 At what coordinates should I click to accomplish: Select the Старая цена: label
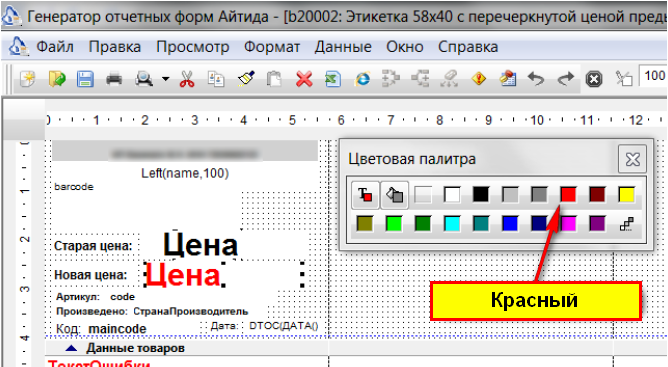93,246
